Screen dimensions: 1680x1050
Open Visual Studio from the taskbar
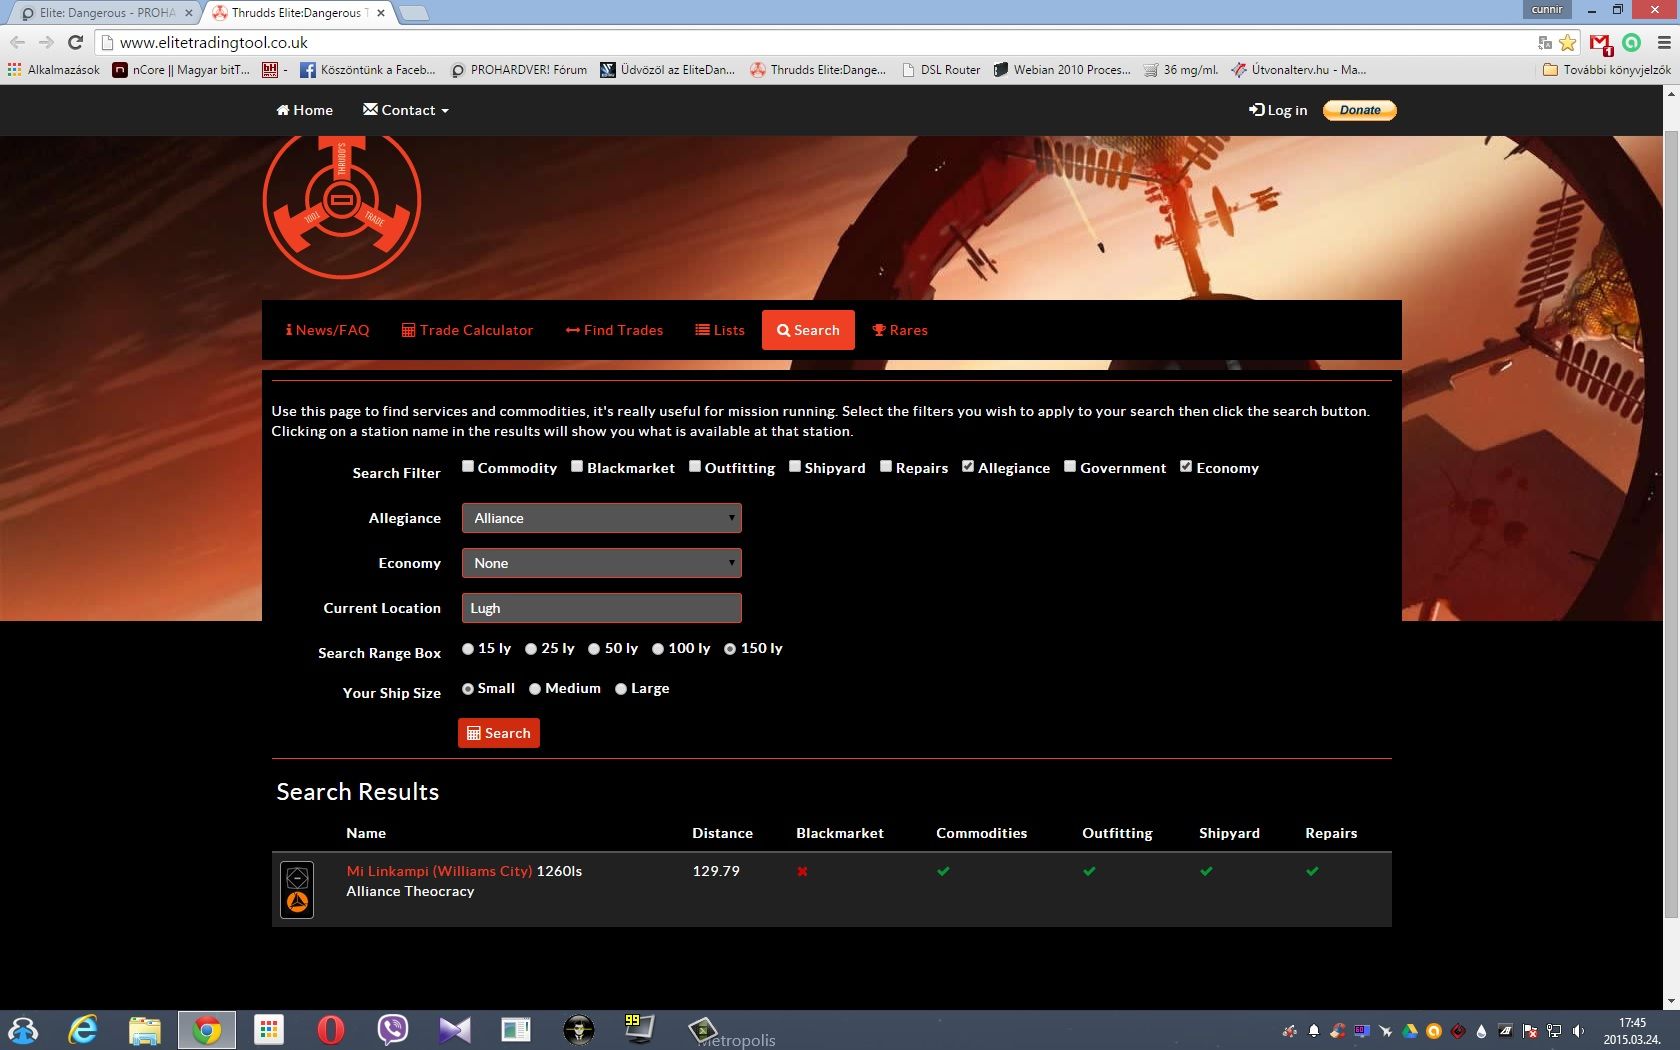pos(455,1029)
